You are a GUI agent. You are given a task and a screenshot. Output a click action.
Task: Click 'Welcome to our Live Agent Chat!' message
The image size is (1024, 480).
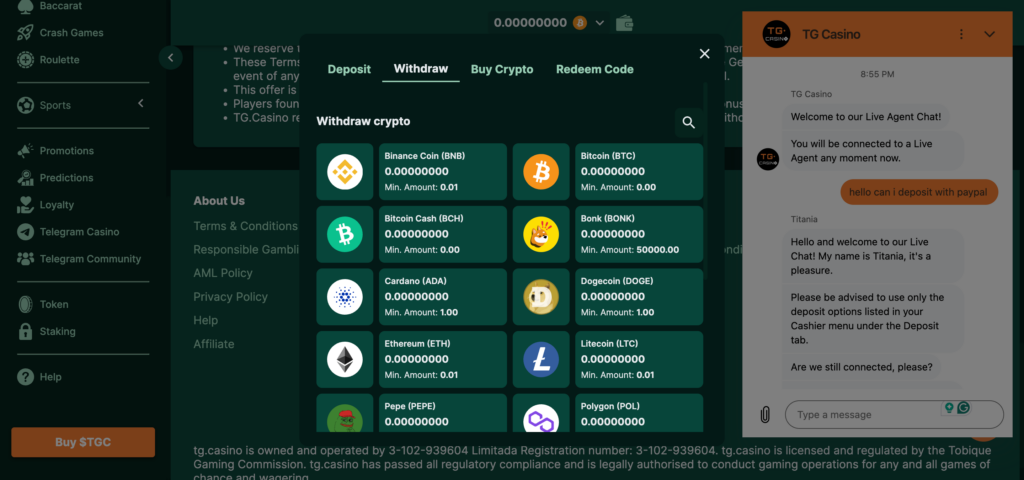pyautogui.click(x=866, y=117)
